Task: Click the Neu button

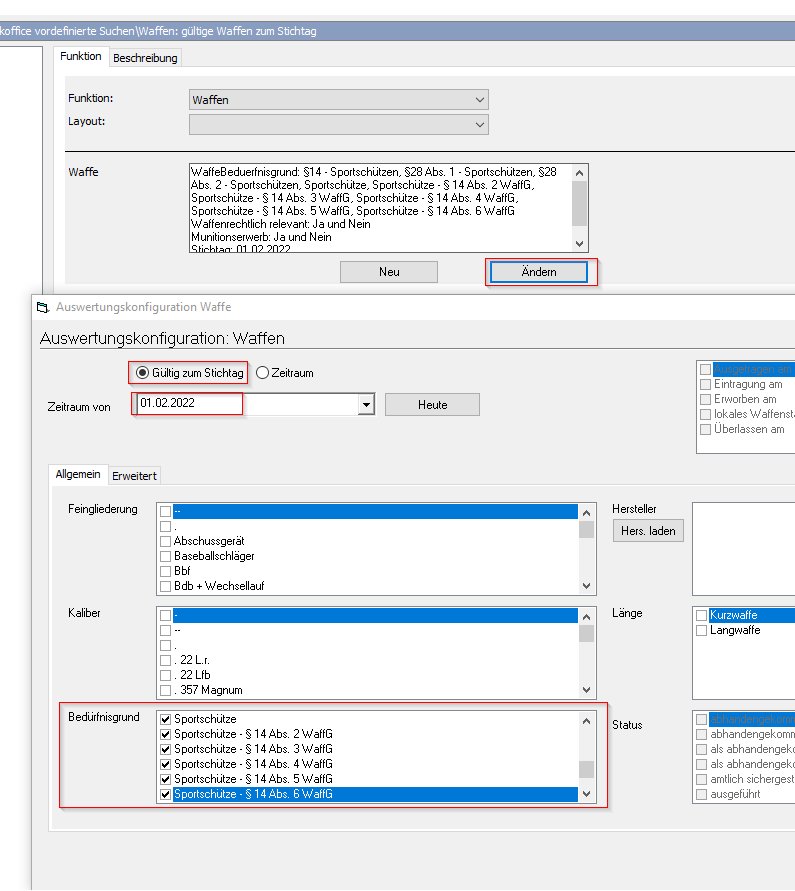Action: 389,272
